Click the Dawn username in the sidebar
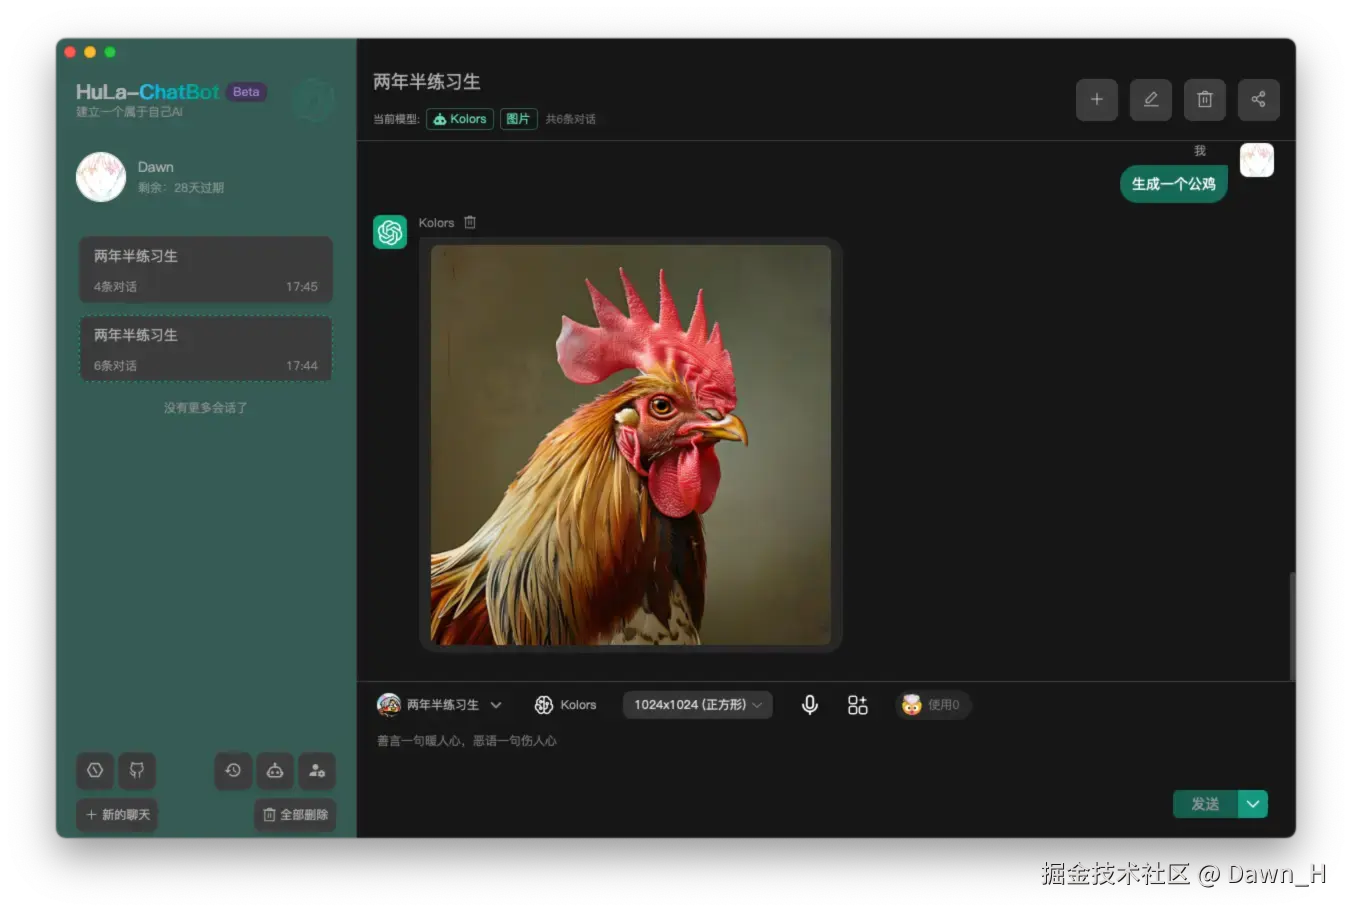This screenshot has width=1352, height=912. click(x=156, y=167)
